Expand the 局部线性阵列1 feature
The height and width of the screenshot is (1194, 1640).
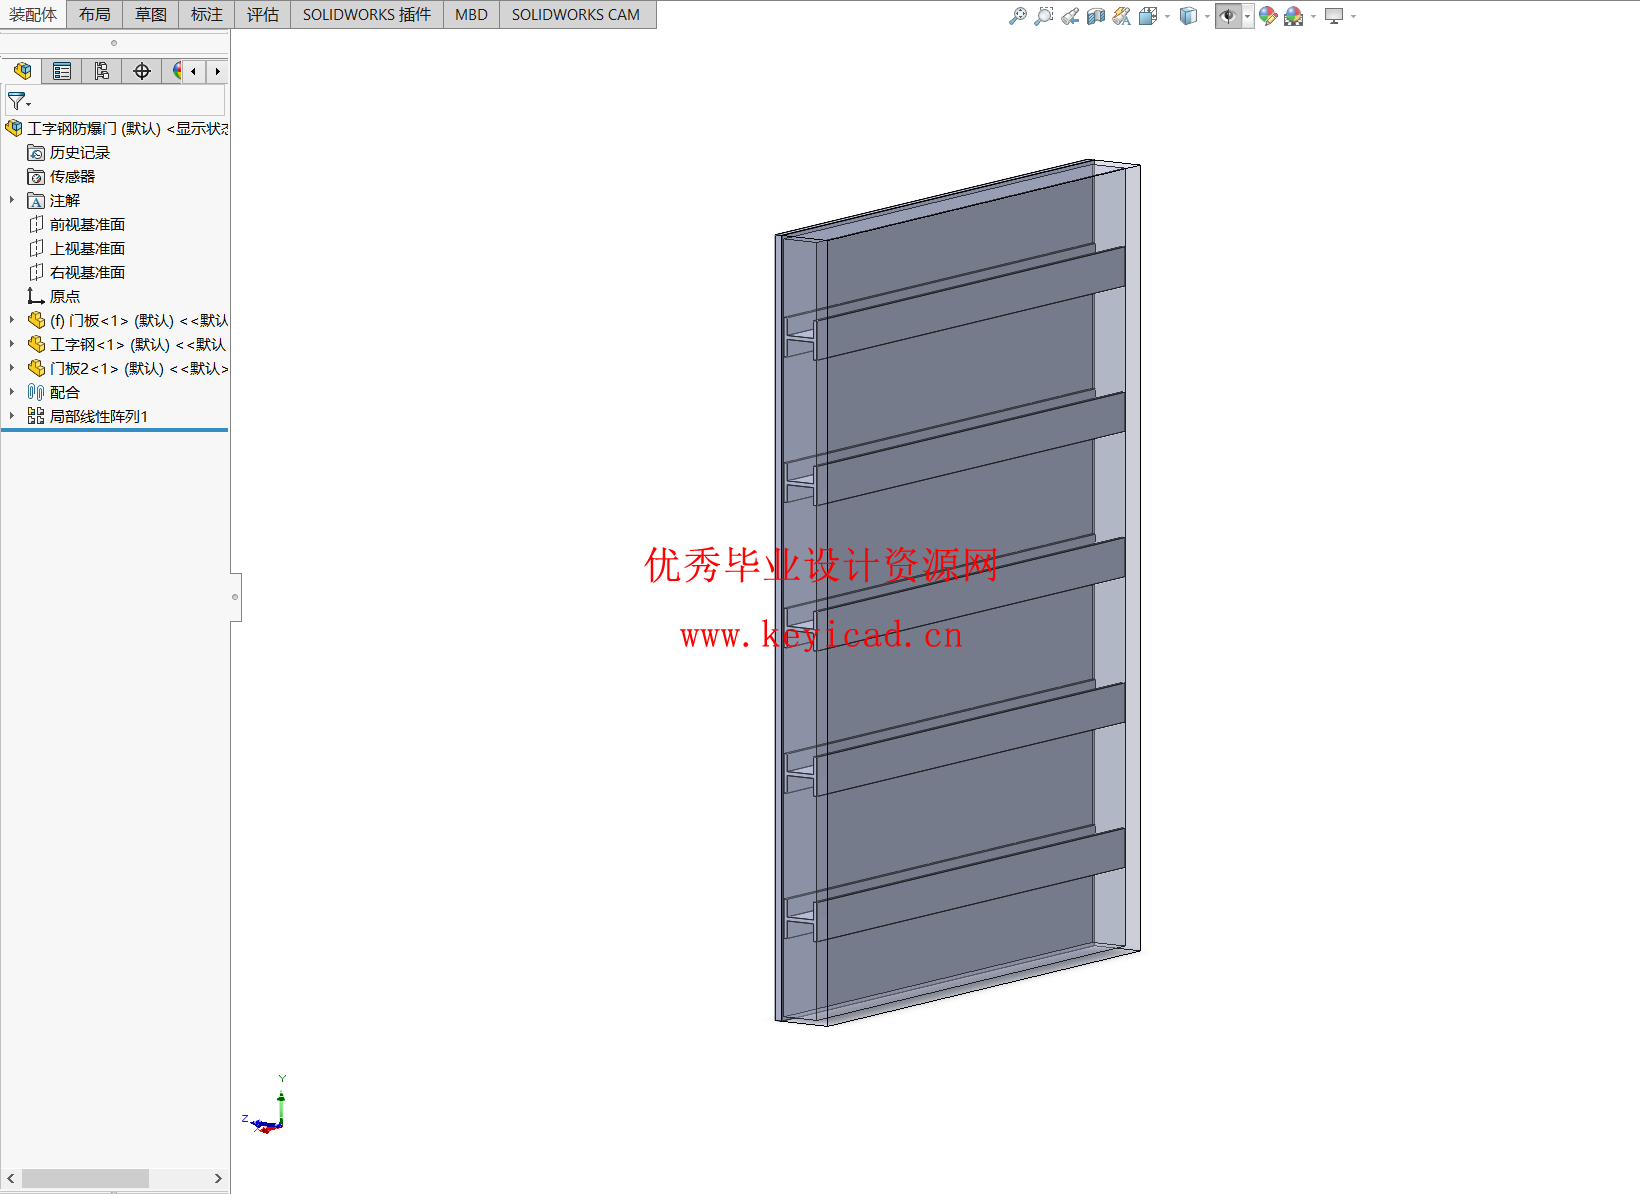click(x=12, y=416)
